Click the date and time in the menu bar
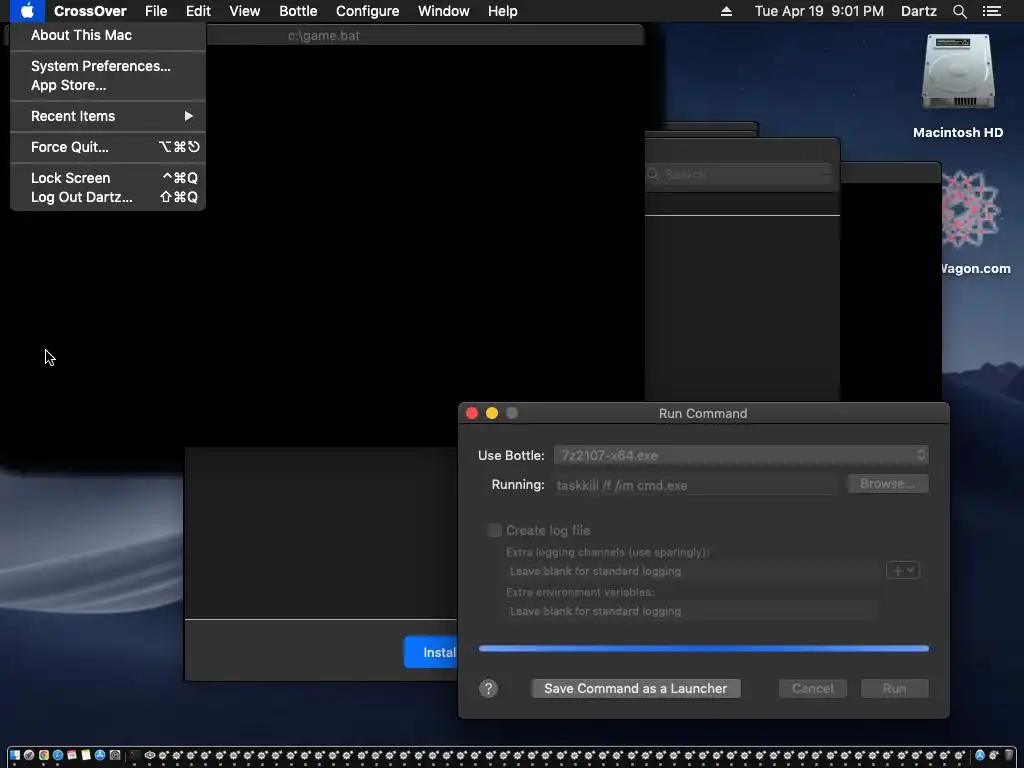The image size is (1024, 768). 819,11
